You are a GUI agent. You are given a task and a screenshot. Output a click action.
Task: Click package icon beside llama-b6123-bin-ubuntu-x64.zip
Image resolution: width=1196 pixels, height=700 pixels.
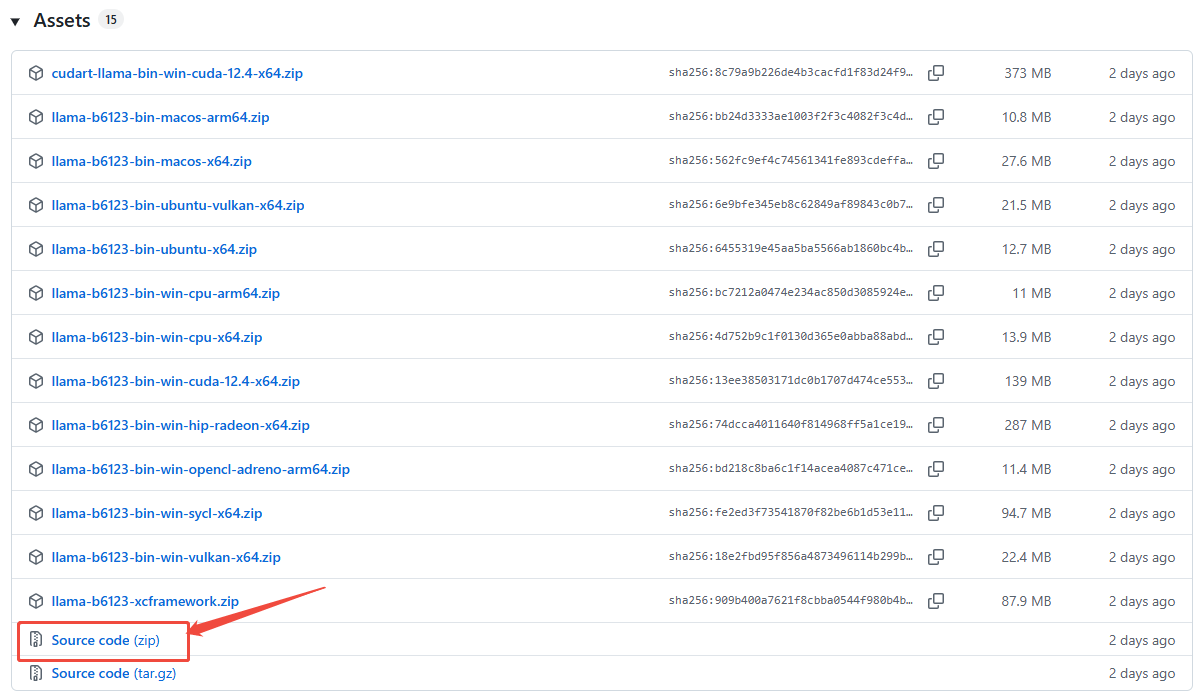tap(36, 249)
